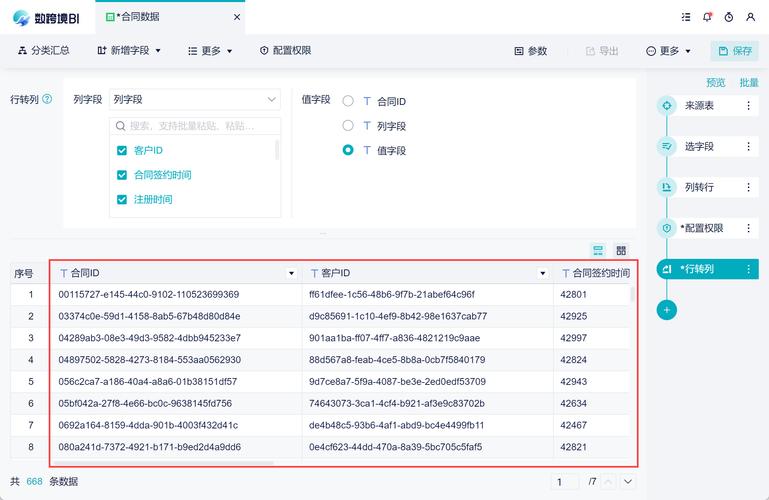This screenshot has height=500, width=769.
Task: Click the 导出 button
Action: pyautogui.click(x=602, y=51)
